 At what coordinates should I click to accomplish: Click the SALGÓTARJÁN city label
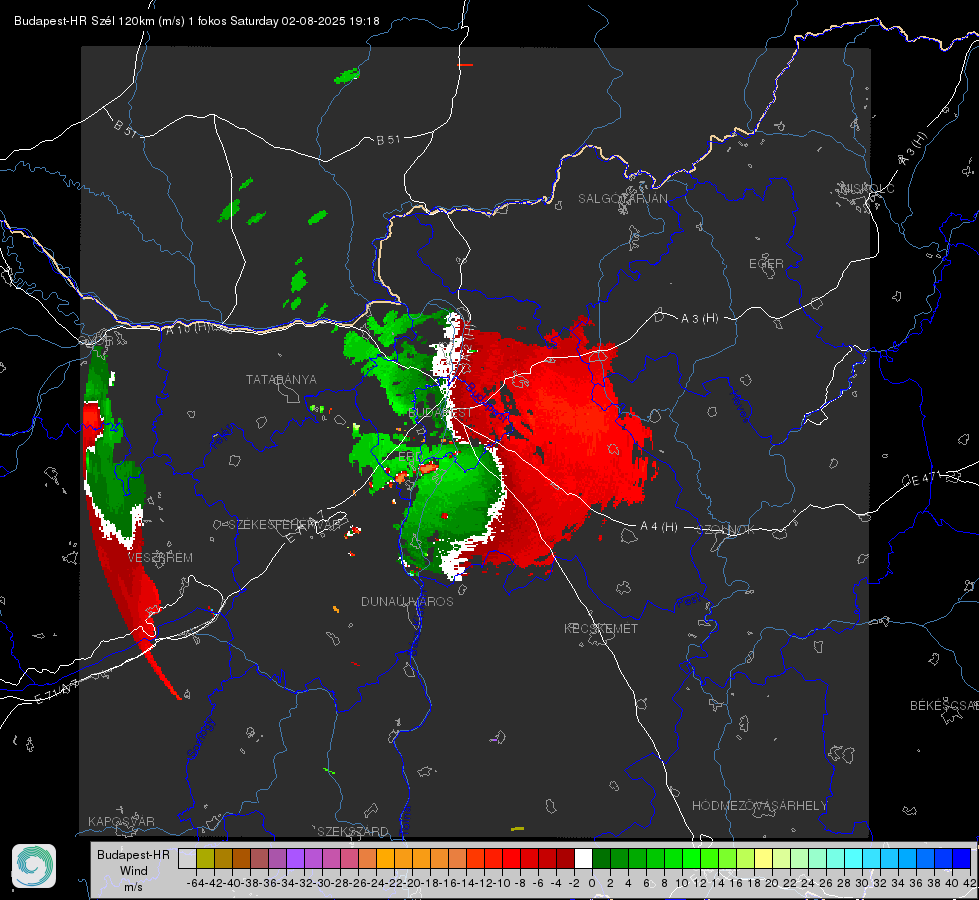622,199
